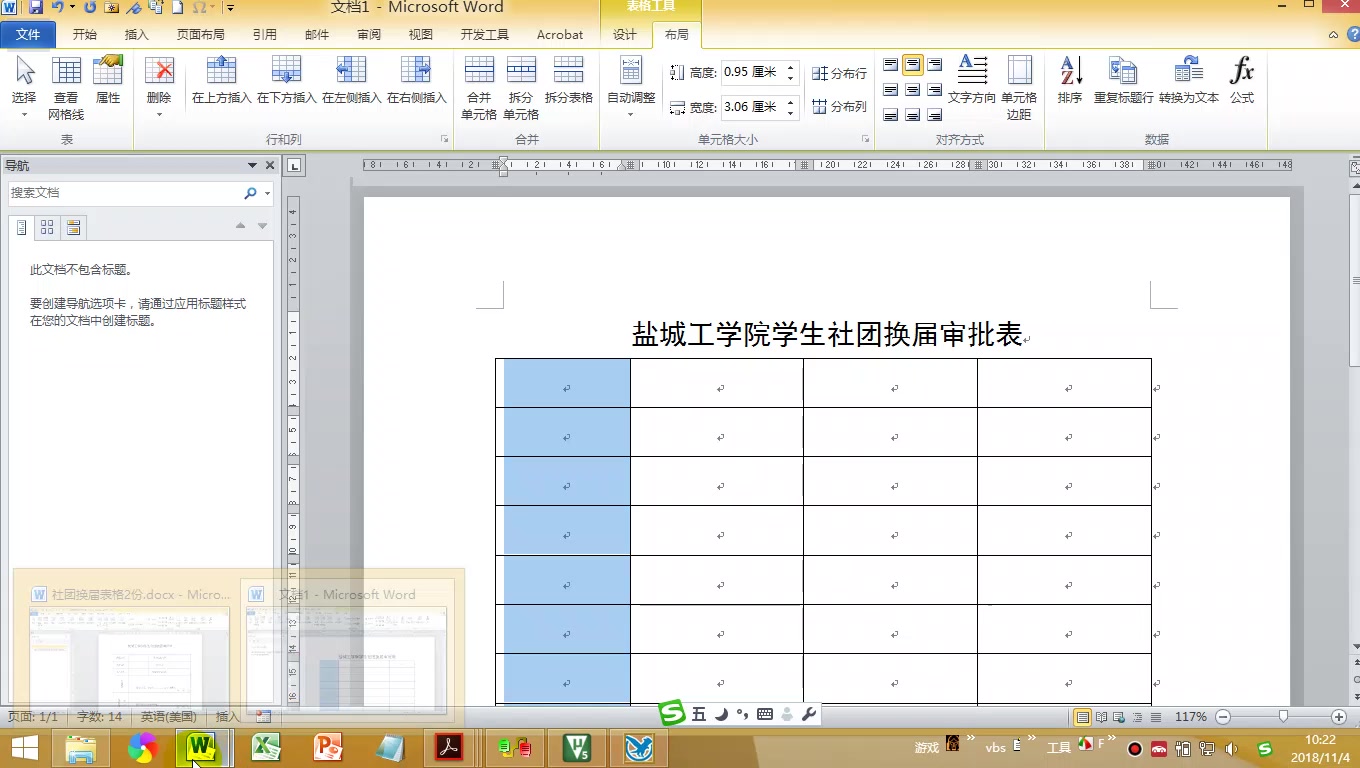Open Rows & Columns dialog launcher

pos(444,140)
